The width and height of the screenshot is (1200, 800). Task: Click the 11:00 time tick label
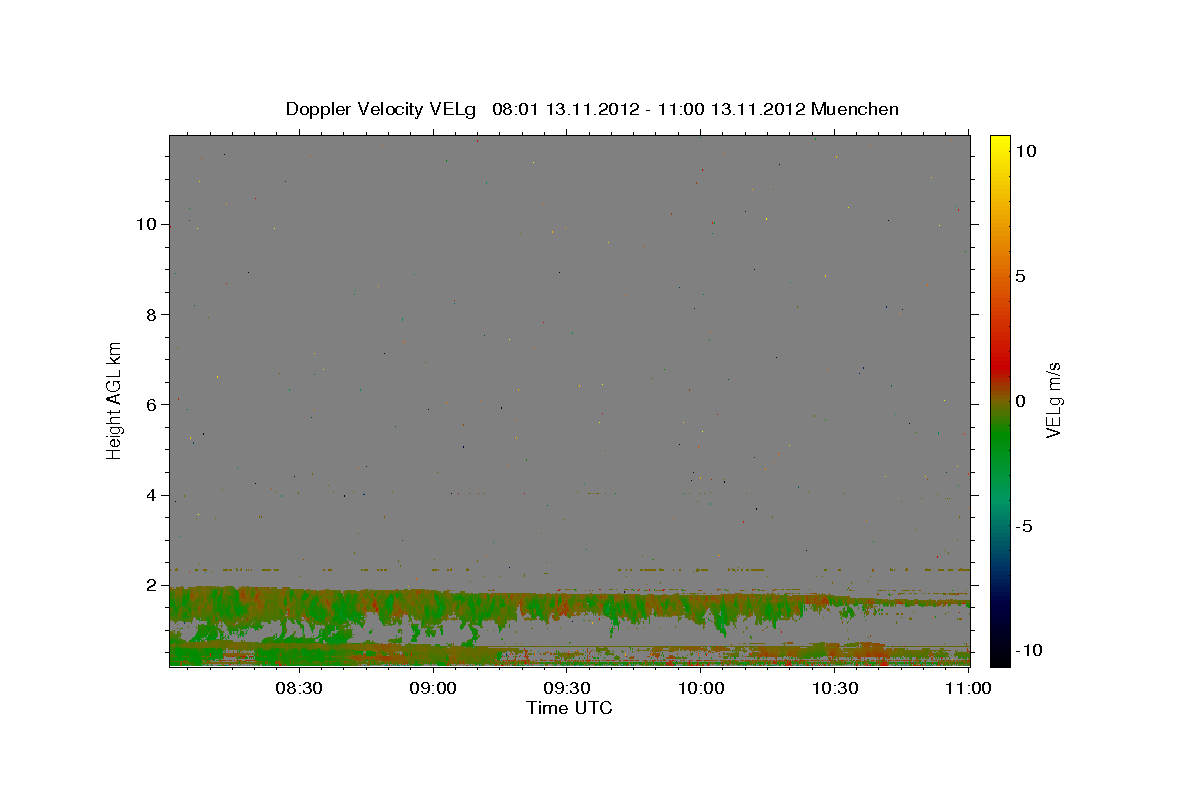click(x=969, y=688)
